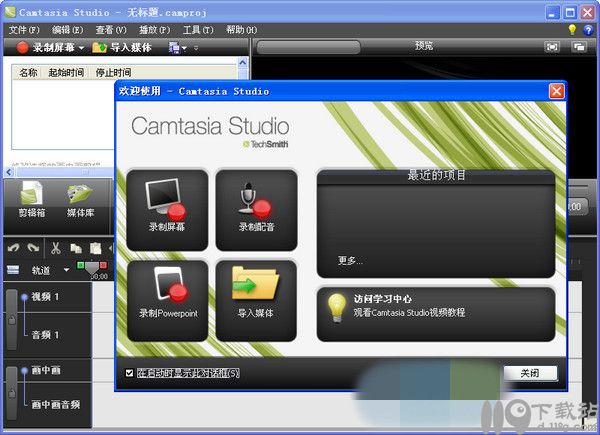Click the clip bin scroll left arrow
The width and height of the screenshot is (600, 435).
[x=10, y=172]
